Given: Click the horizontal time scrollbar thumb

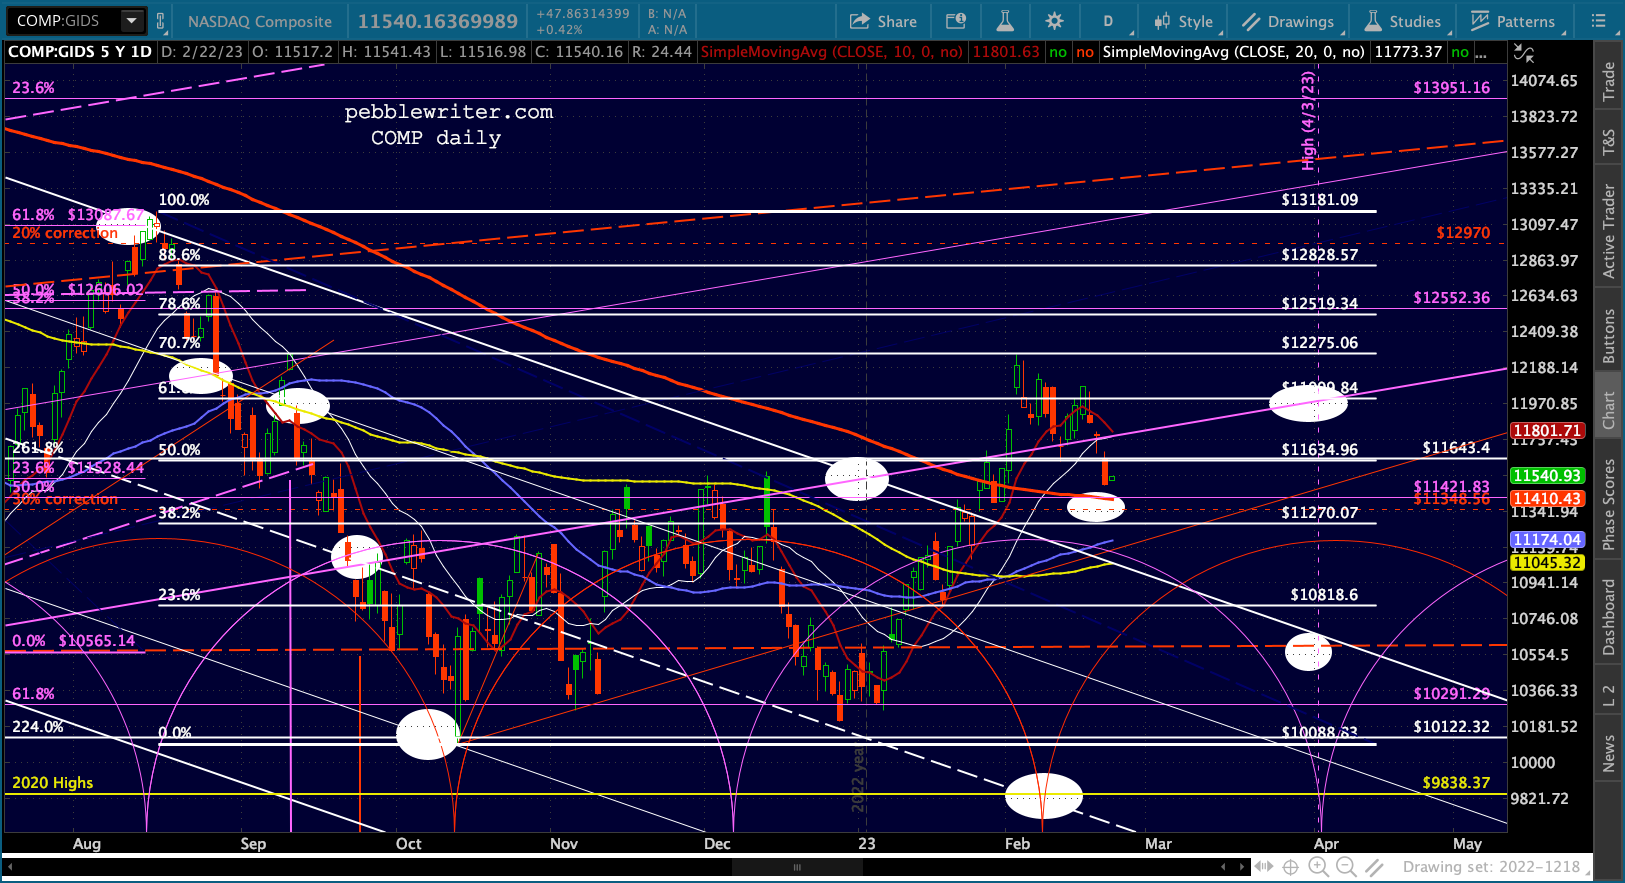Looking at the screenshot, I should pyautogui.click(x=797, y=867).
